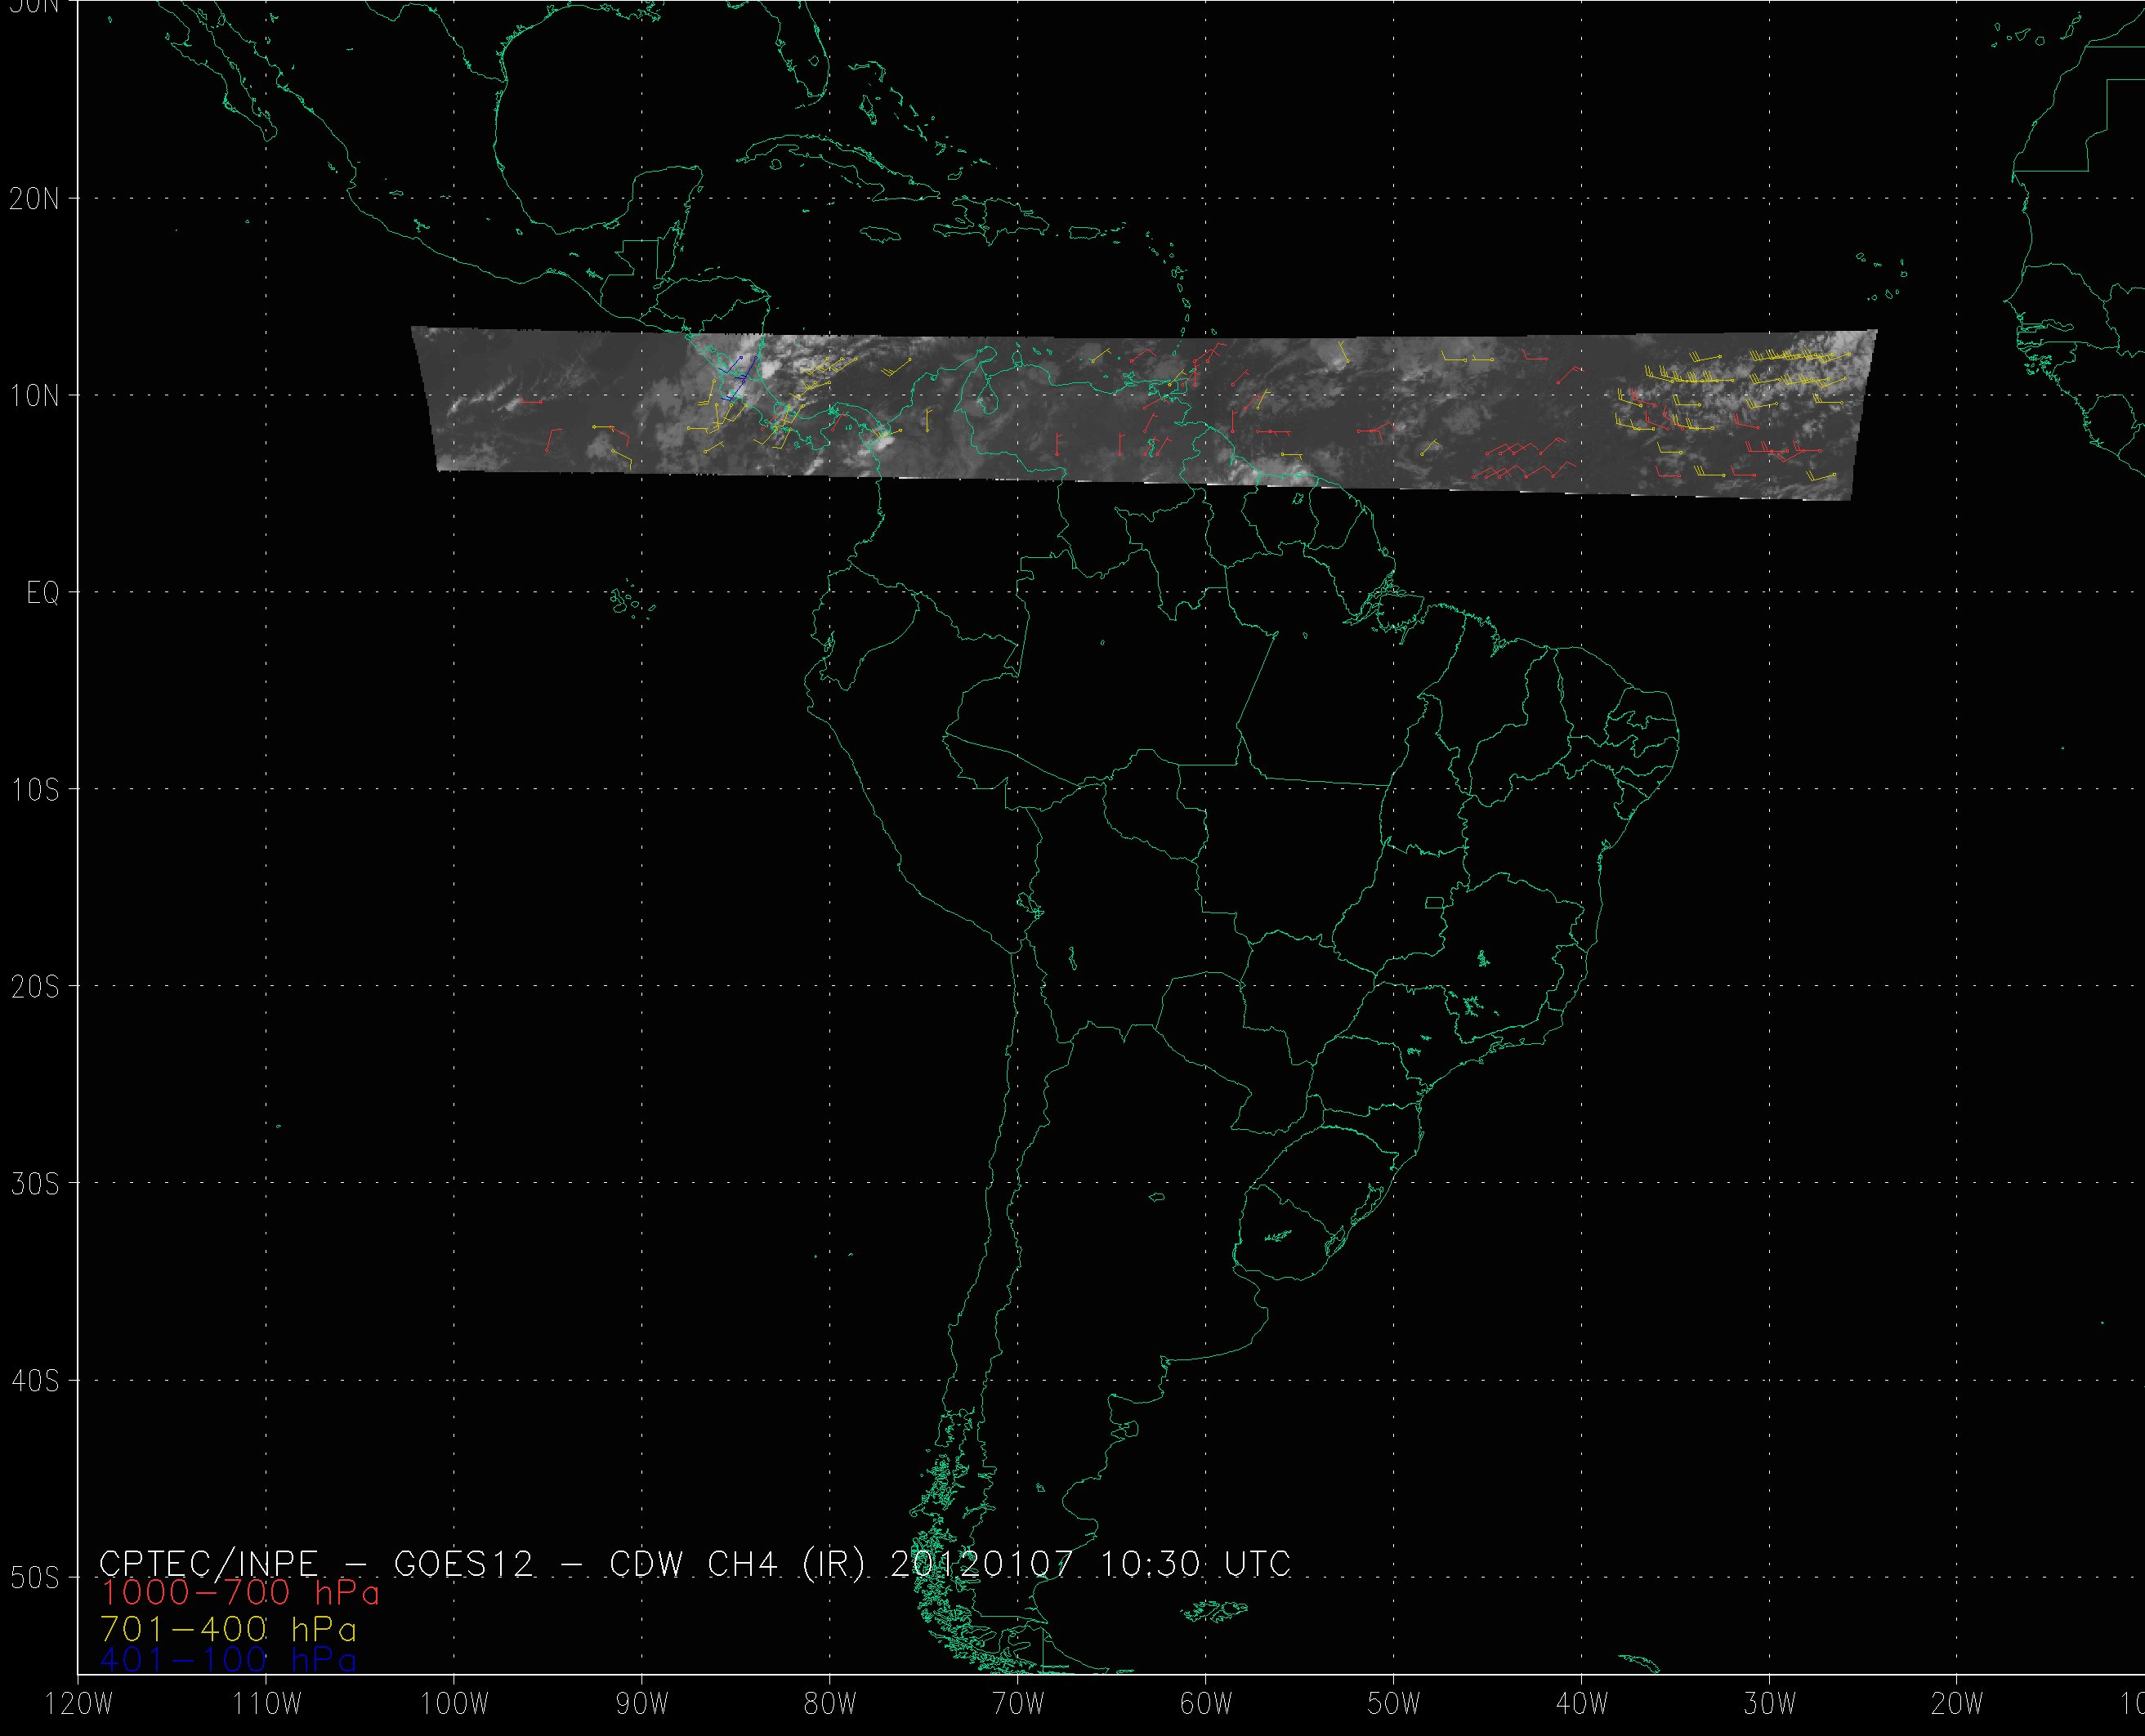Image resolution: width=2145 pixels, height=1736 pixels.
Task: Click the 10:30 UTC timestamp text
Action: point(1195,1564)
